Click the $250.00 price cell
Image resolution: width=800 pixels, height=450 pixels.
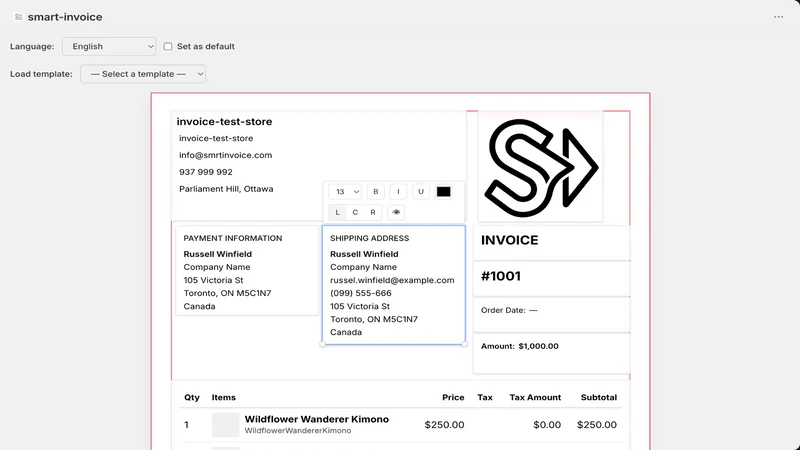point(444,425)
